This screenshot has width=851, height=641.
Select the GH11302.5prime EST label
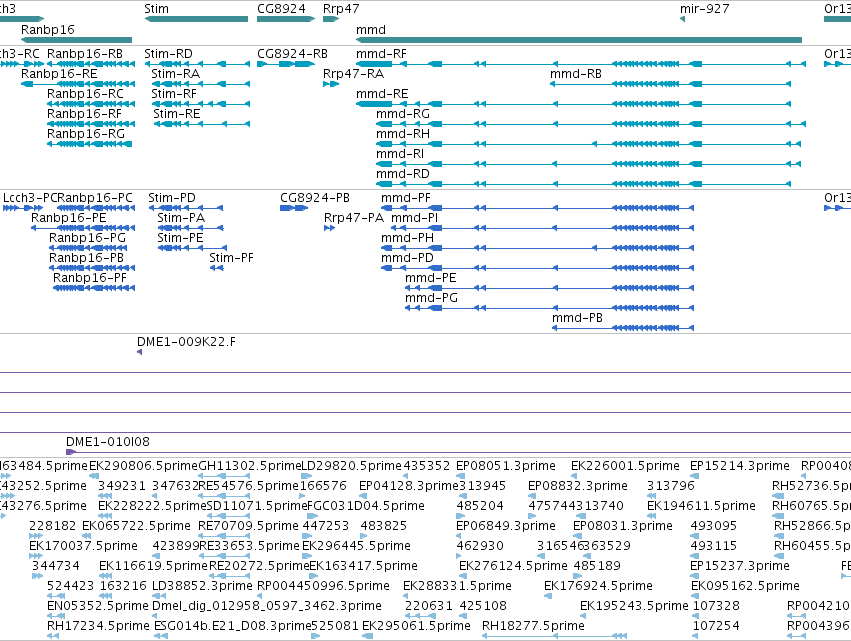(250, 466)
